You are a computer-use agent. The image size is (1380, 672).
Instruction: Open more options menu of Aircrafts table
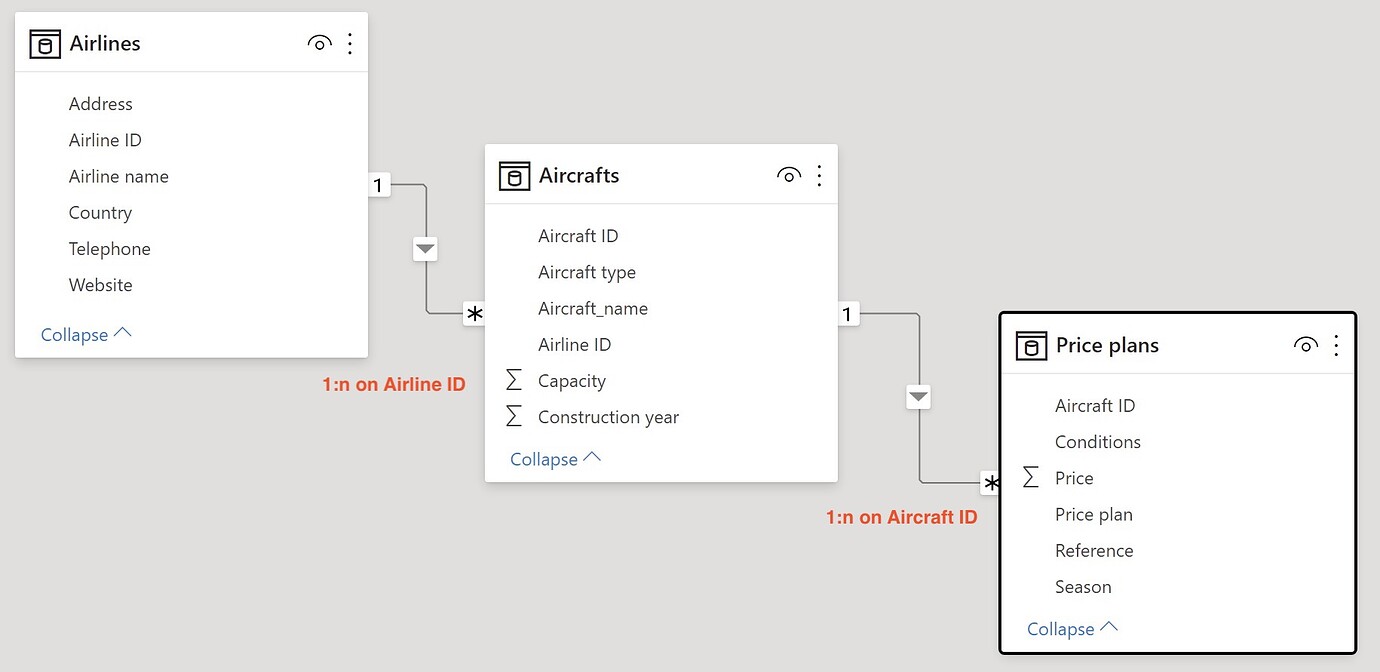(x=819, y=175)
